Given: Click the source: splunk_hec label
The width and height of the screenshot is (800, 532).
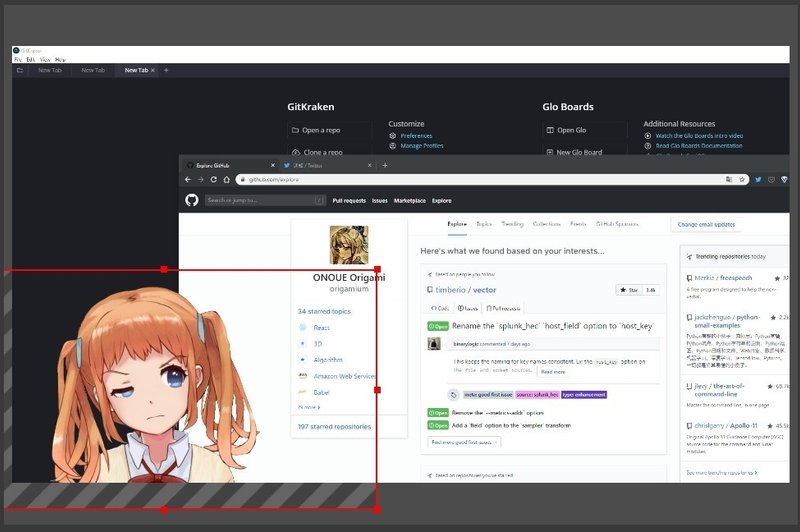Looking at the screenshot, I should 537,395.
